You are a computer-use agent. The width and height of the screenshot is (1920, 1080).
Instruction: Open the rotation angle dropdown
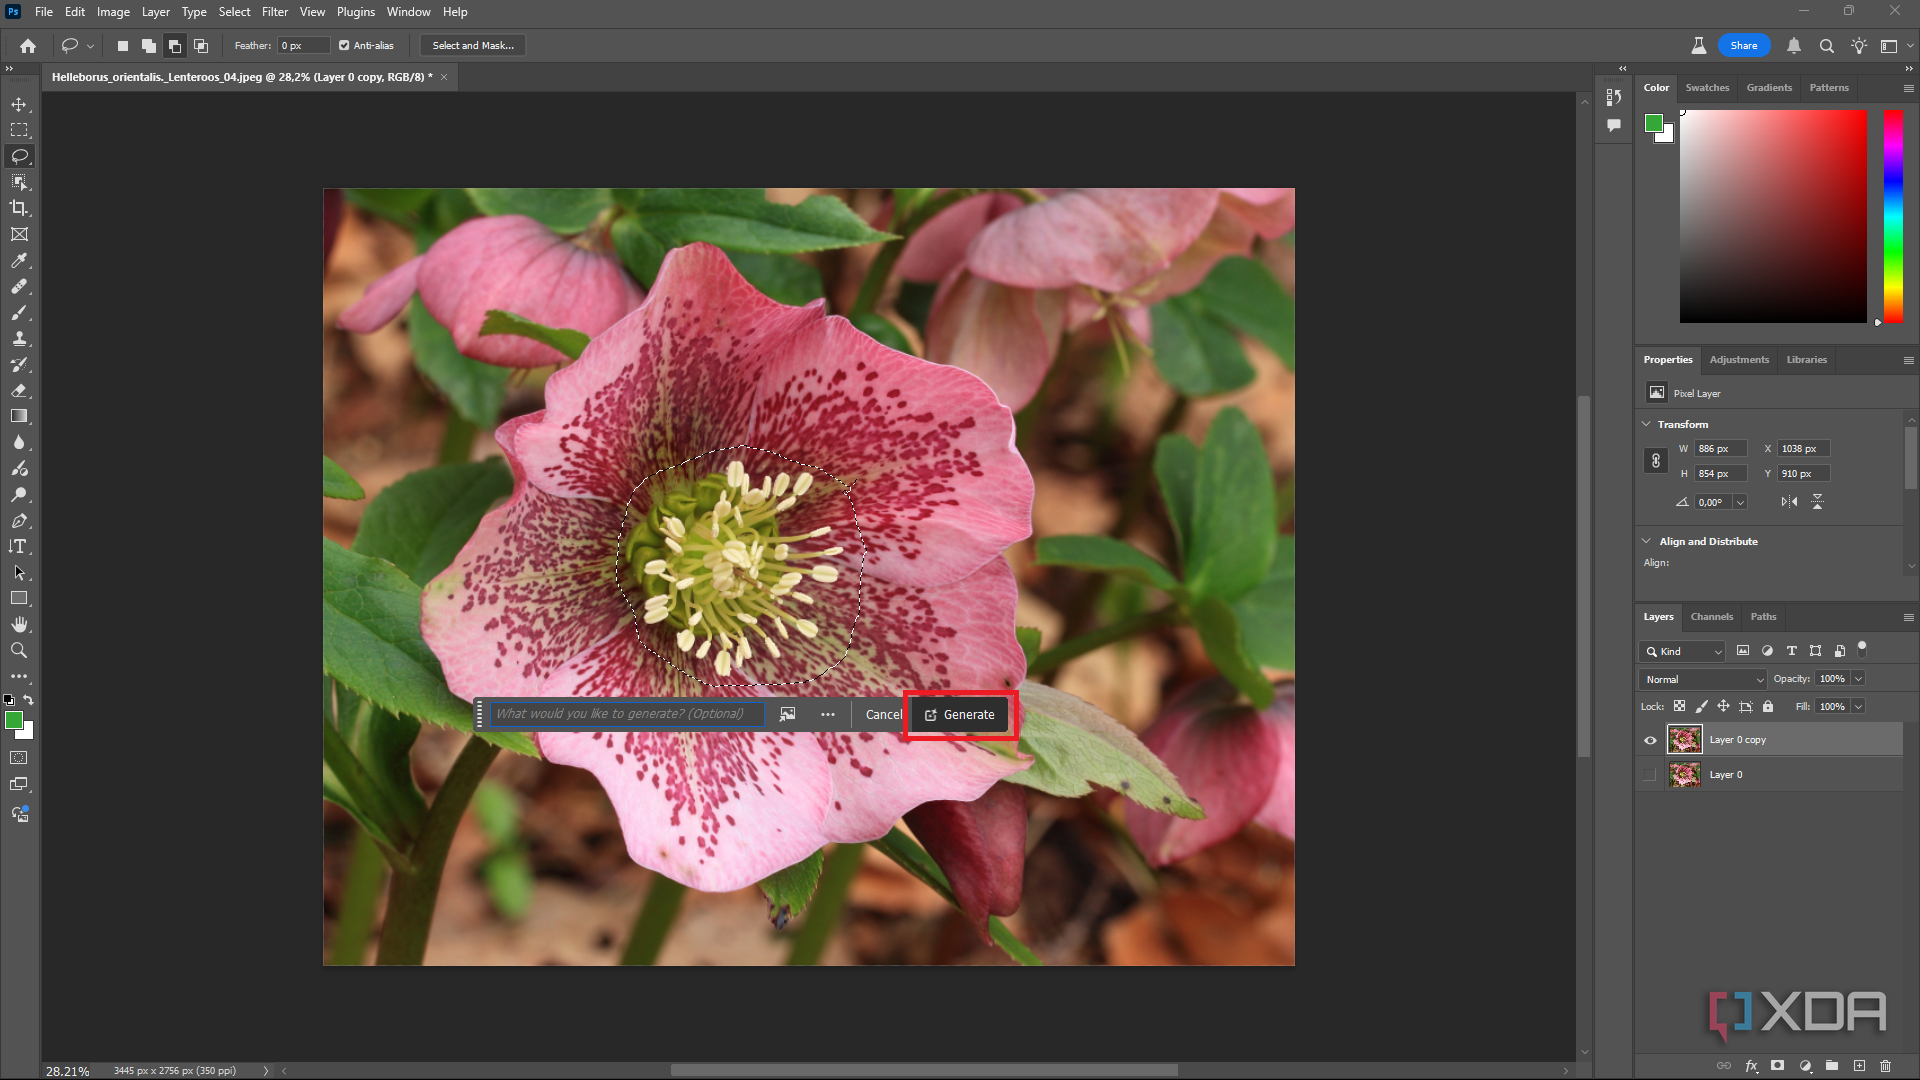(1741, 502)
